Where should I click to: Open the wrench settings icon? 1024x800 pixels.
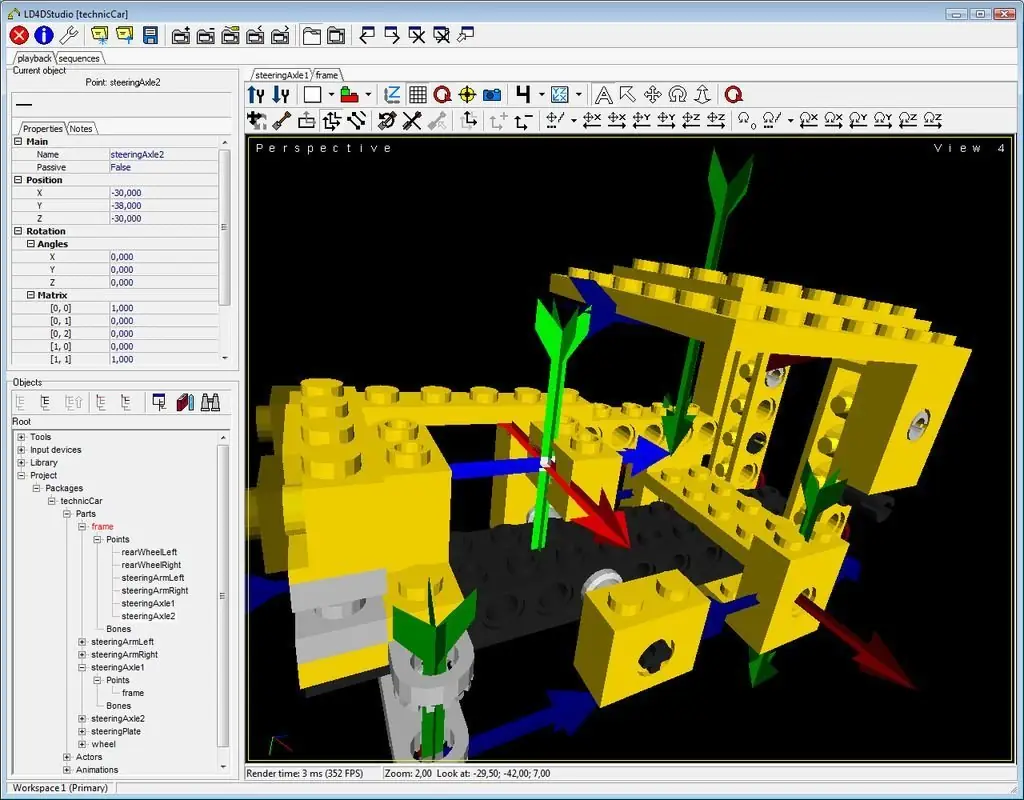click(x=69, y=35)
